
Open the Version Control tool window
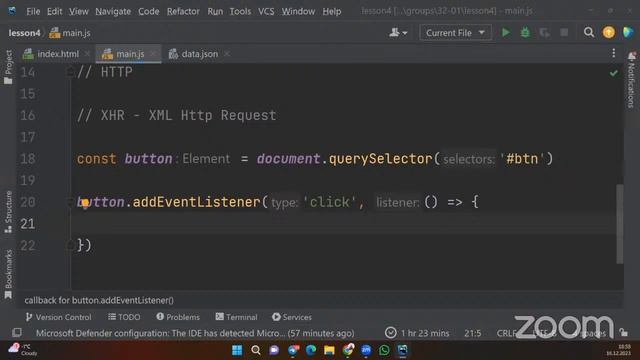pos(58,317)
